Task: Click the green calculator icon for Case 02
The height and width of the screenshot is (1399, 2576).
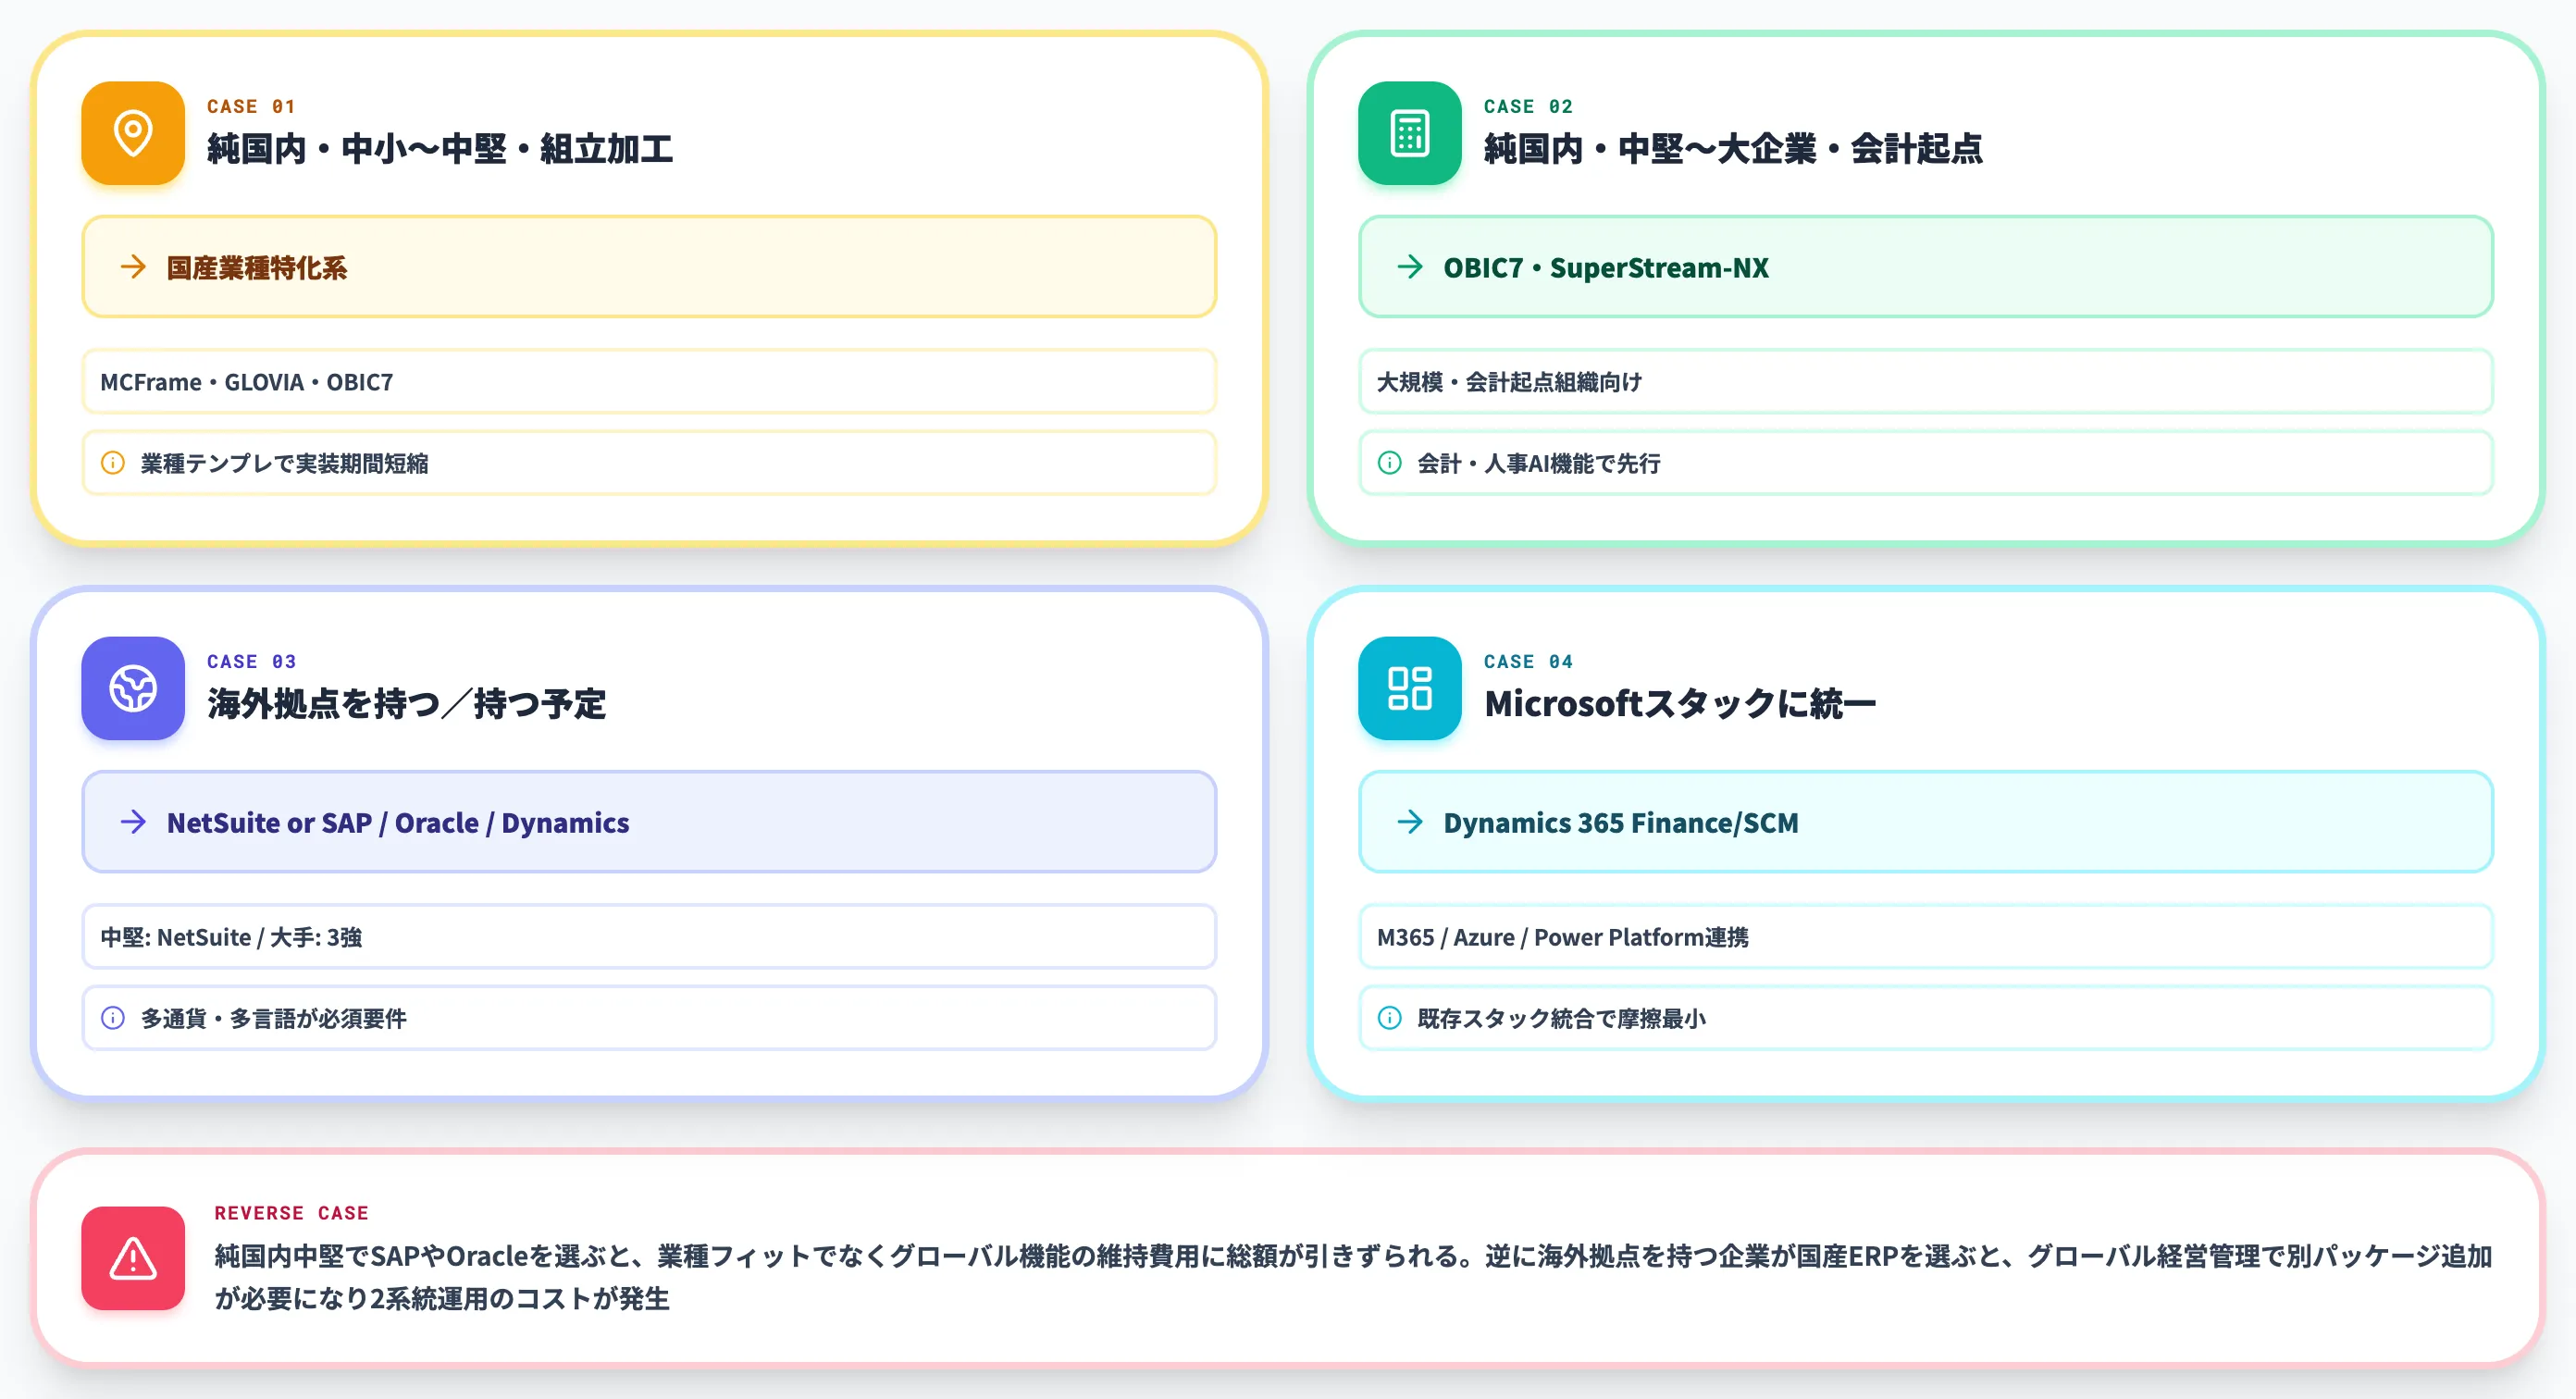Action: point(1409,133)
